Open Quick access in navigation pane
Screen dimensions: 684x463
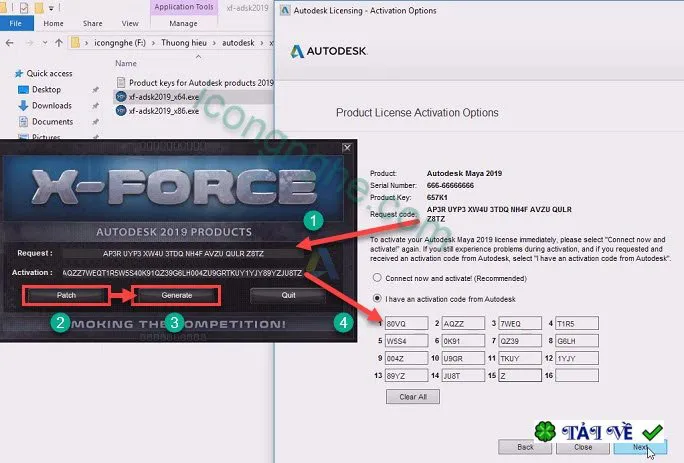point(49,73)
